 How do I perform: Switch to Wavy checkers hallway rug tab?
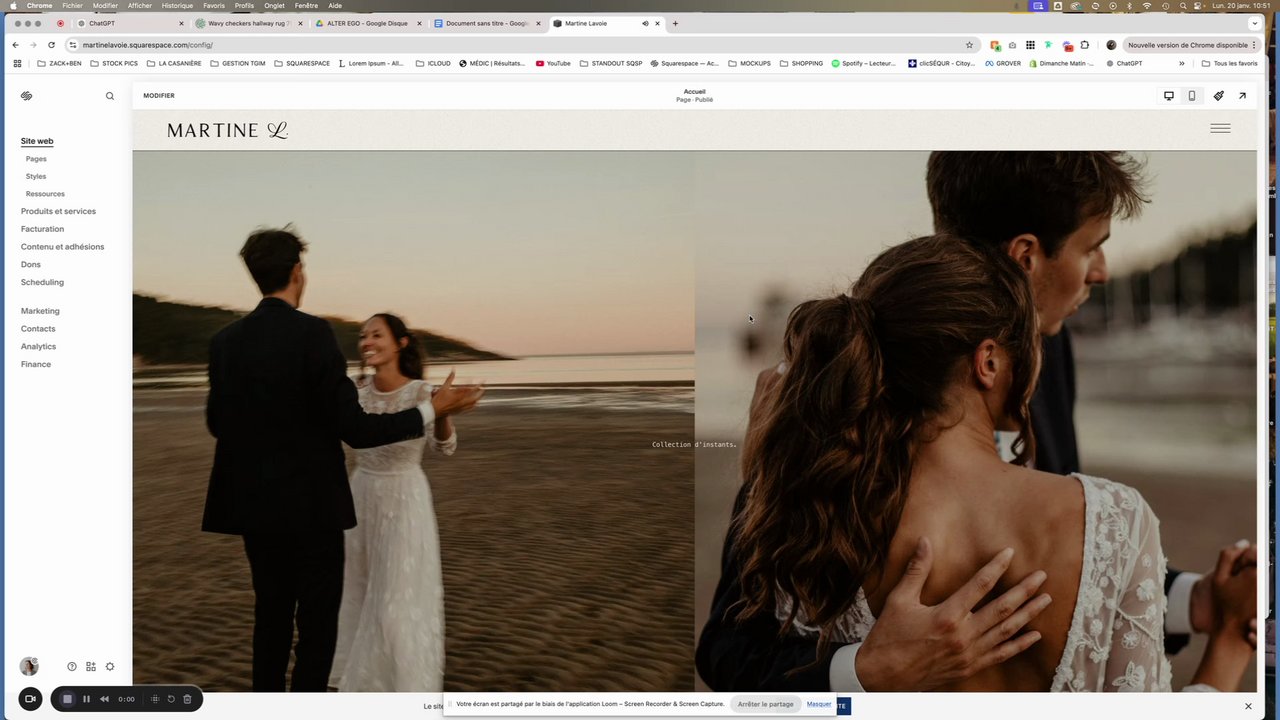(x=249, y=23)
